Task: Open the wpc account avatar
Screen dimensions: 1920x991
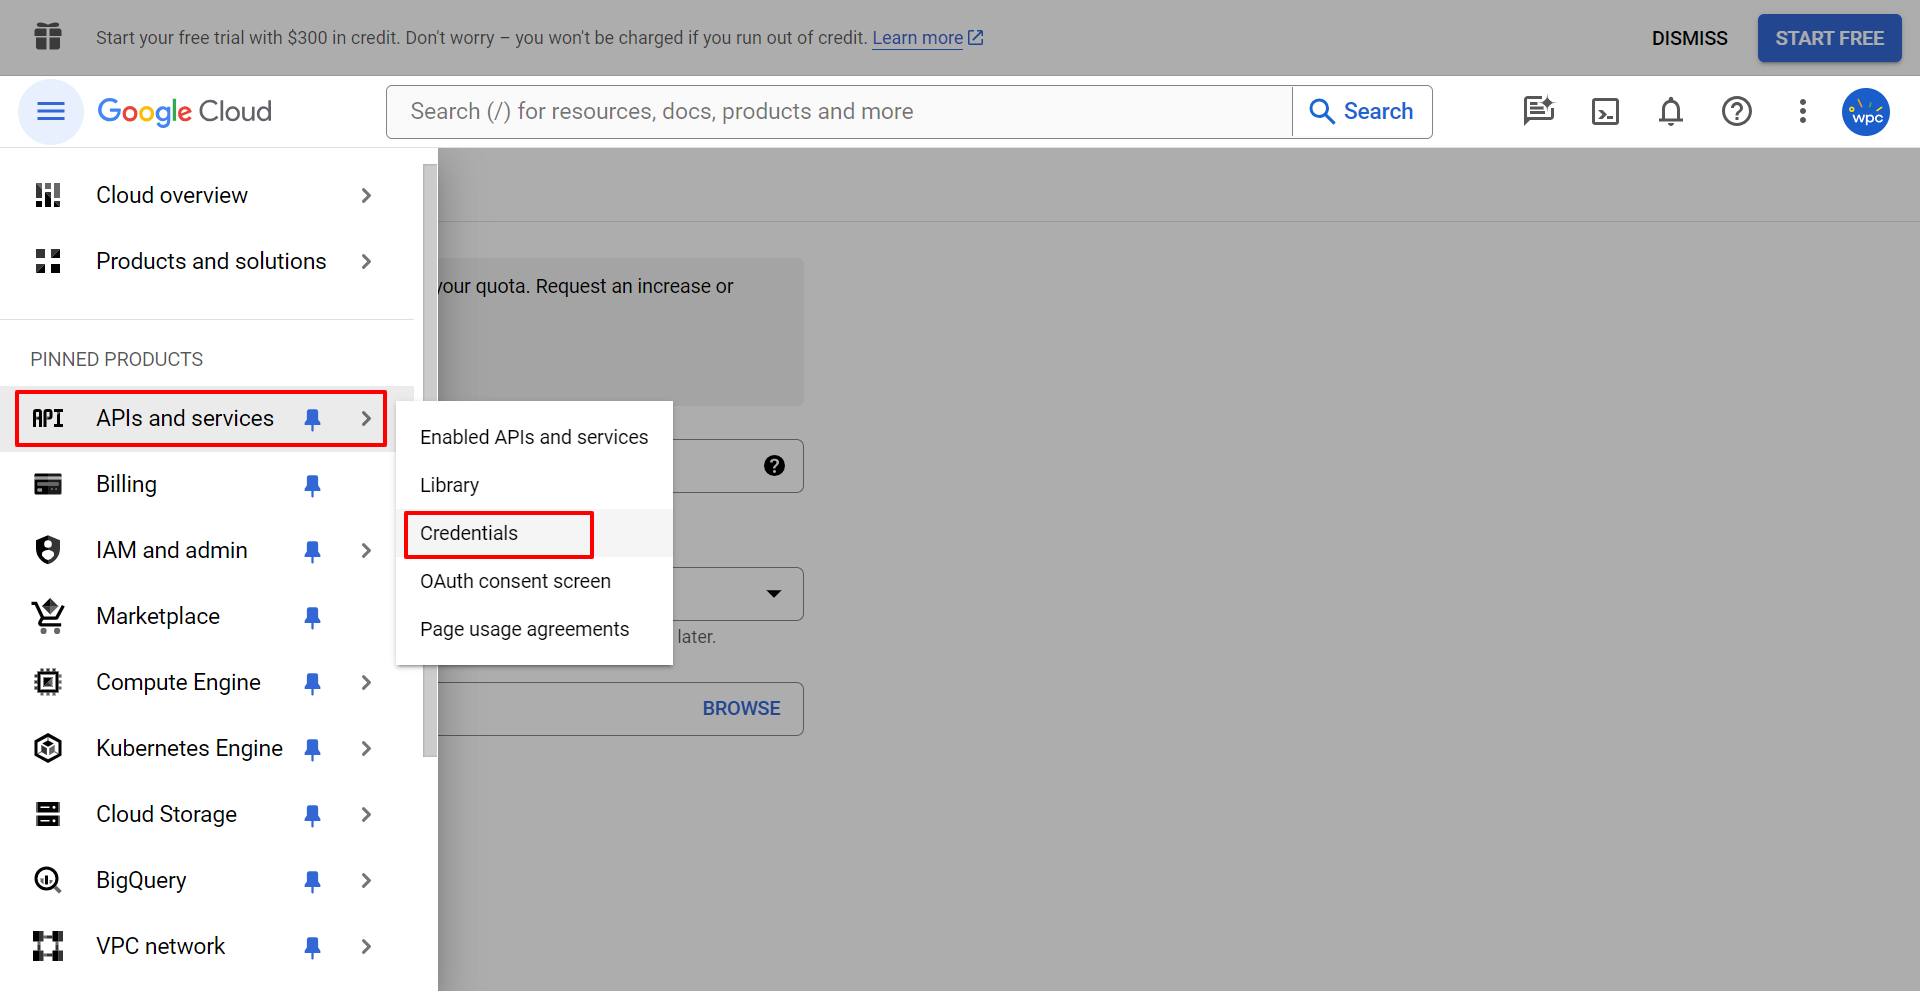Action: [x=1866, y=111]
